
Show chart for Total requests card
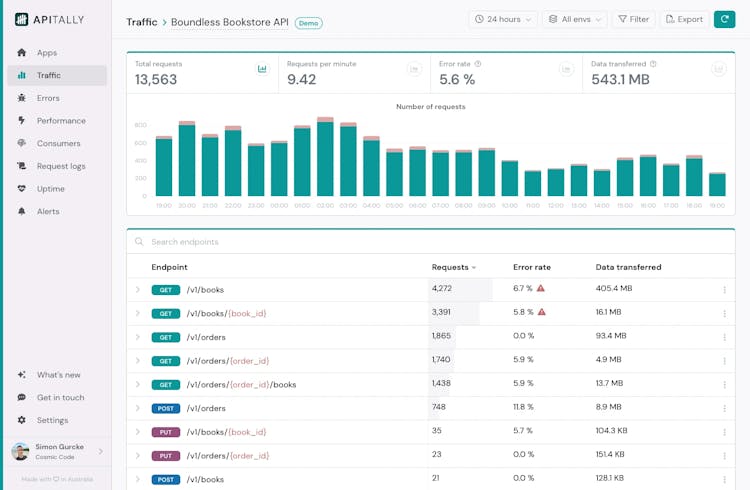pos(262,69)
